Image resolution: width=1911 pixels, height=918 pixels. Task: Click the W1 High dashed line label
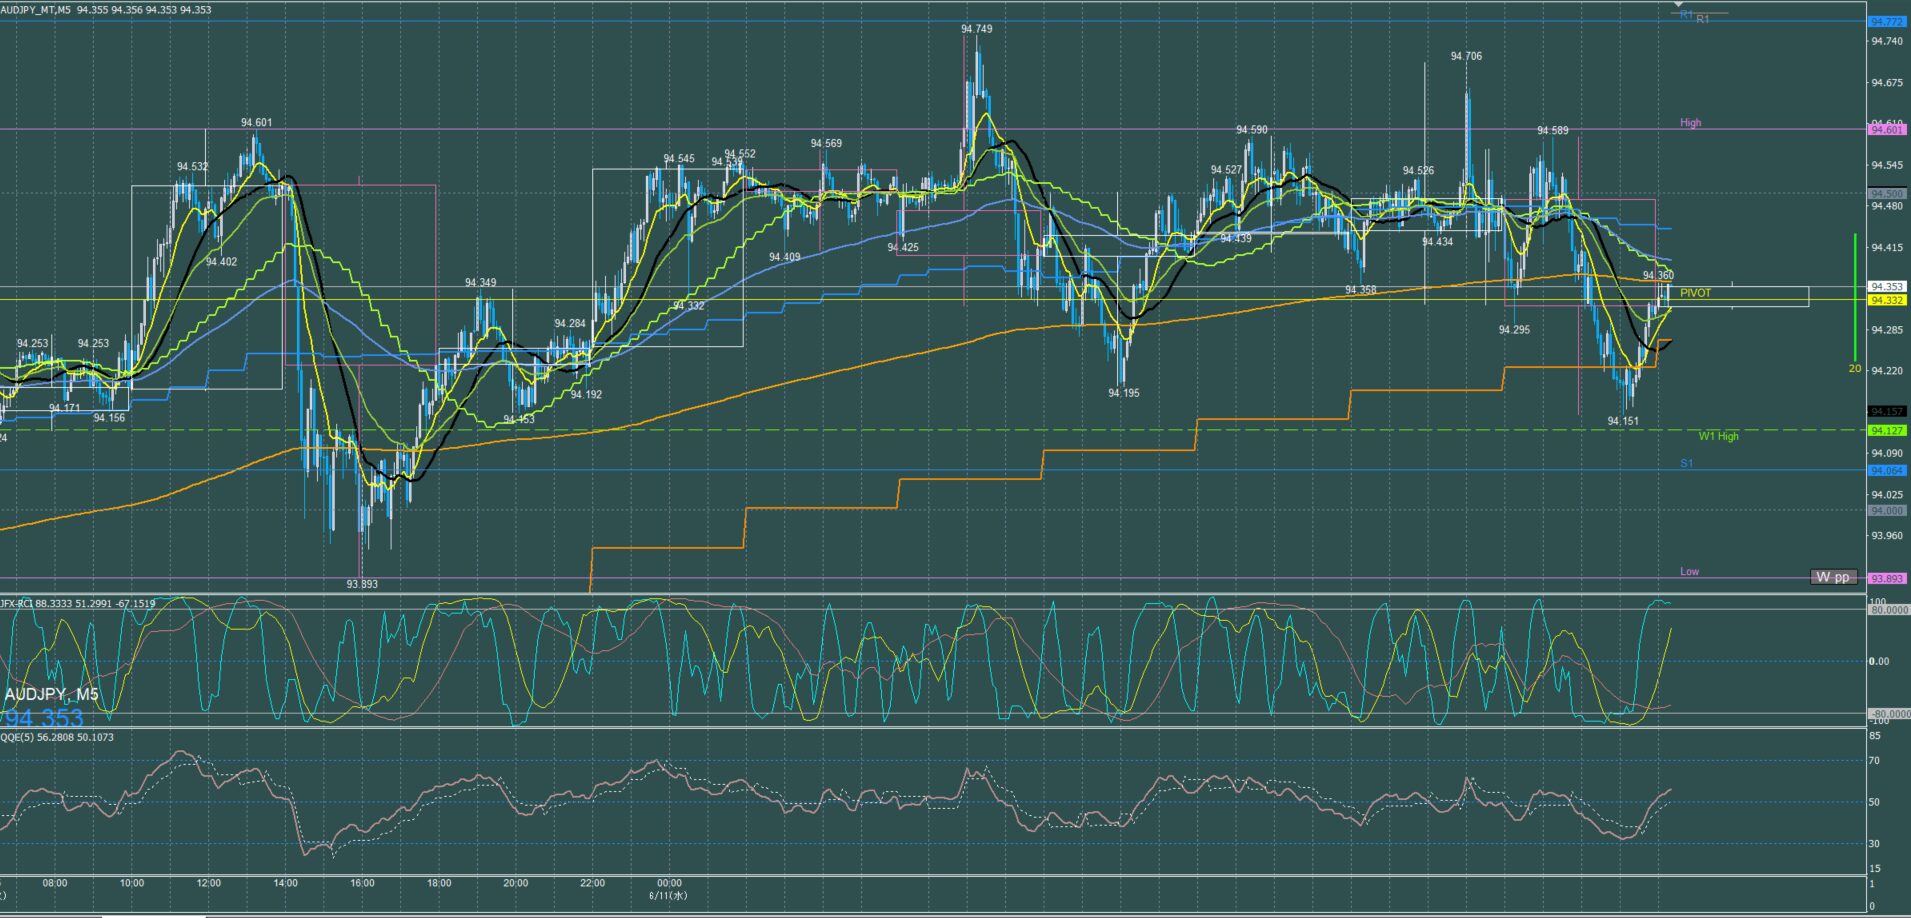(x=1718, y=436)
